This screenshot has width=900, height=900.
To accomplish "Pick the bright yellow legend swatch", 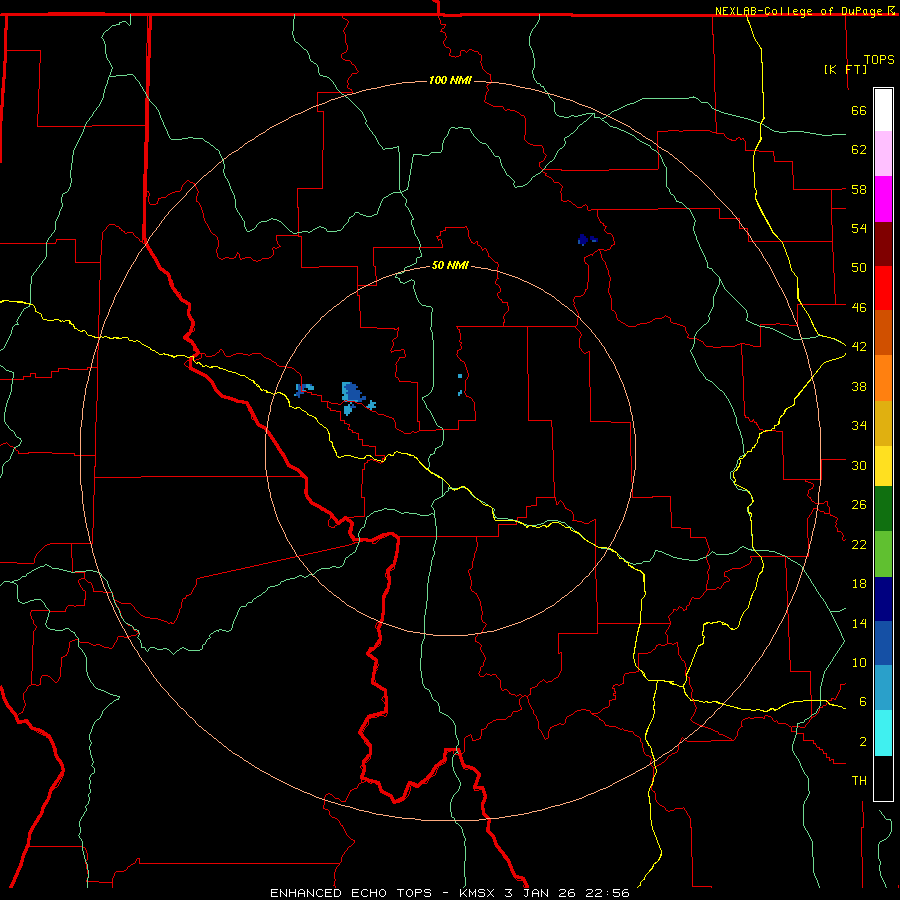I will (883, 466).
